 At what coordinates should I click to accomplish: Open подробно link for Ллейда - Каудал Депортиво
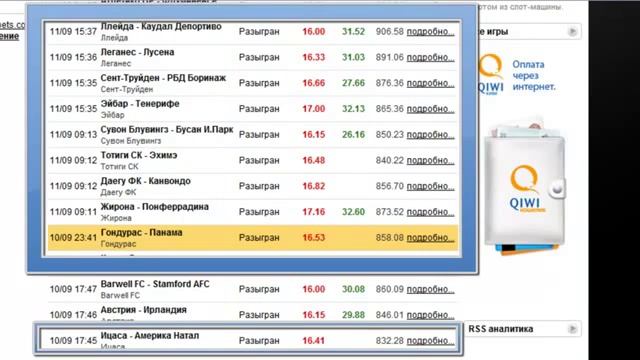430,31
